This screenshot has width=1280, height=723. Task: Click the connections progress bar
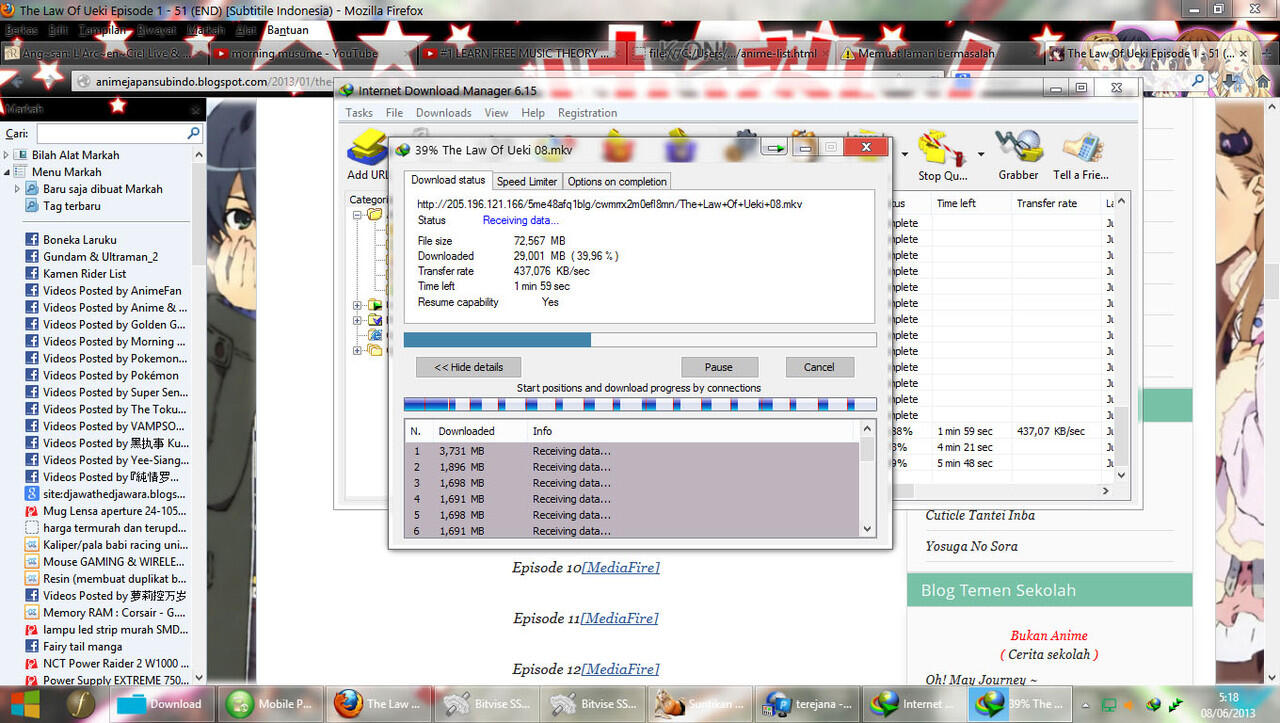640,404
